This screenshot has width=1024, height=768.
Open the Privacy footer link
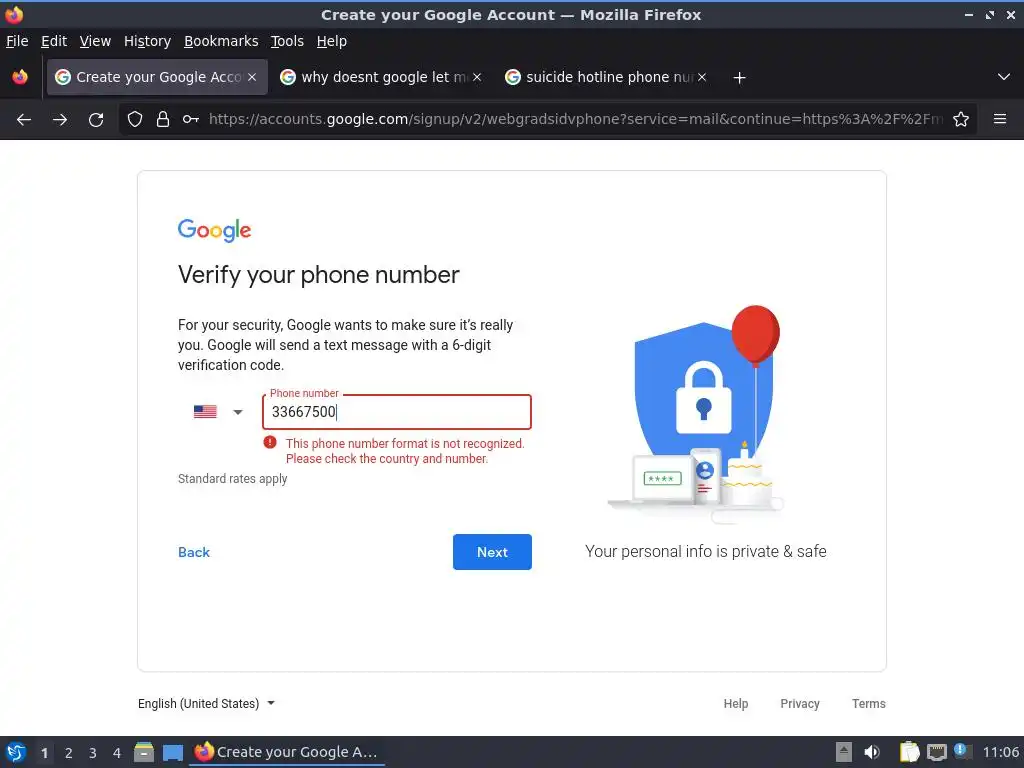tap(800, 703)
